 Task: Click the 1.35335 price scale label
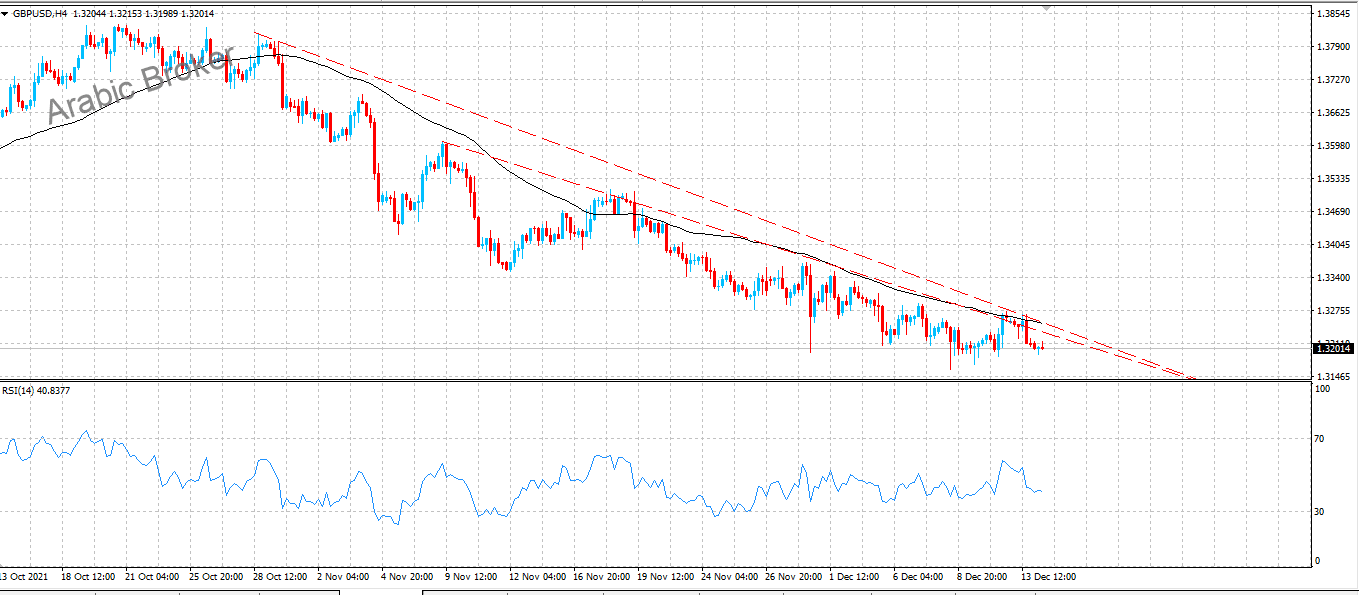coord(1335,179)
